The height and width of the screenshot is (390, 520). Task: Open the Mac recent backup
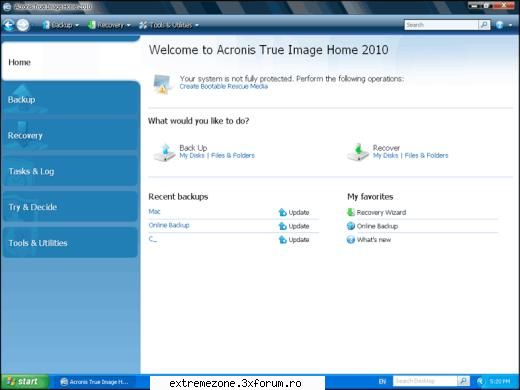click(154, 211)
